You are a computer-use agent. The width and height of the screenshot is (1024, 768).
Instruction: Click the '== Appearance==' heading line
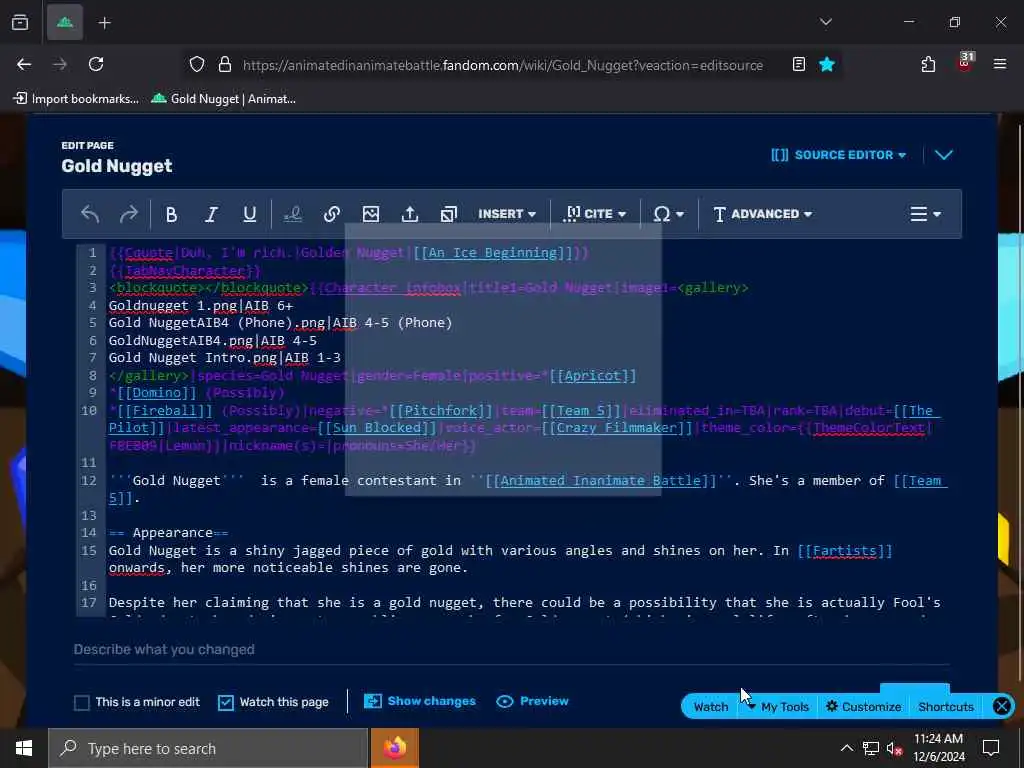(168, 533)
